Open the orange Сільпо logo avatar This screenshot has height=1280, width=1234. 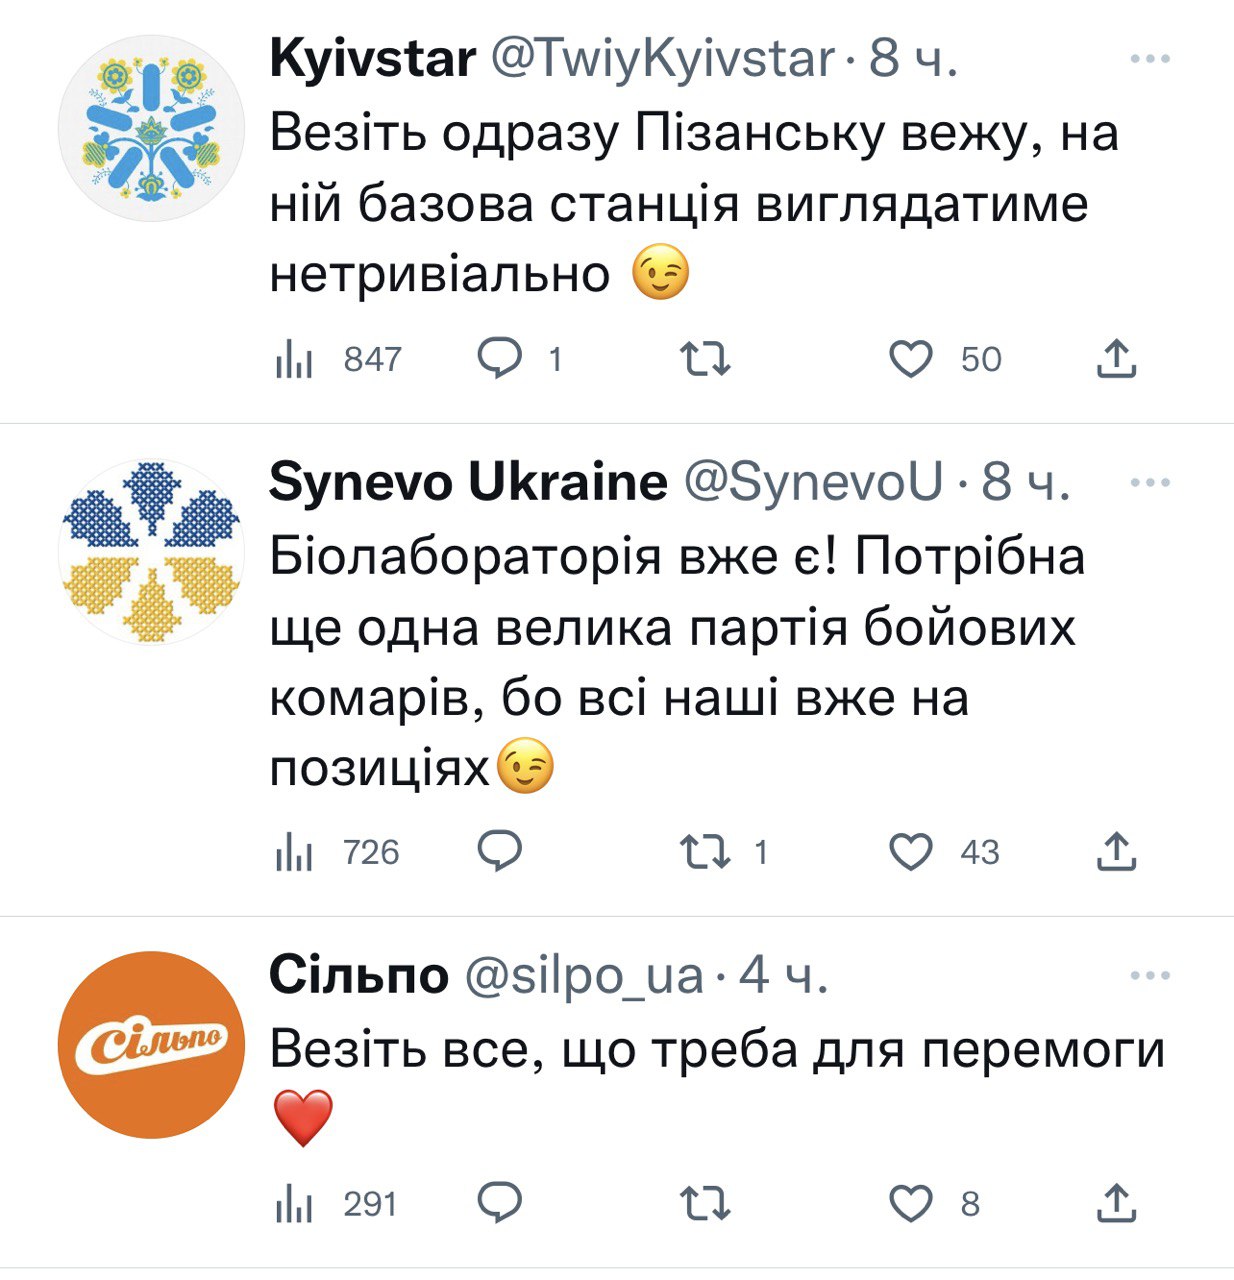pos(151,1044)
